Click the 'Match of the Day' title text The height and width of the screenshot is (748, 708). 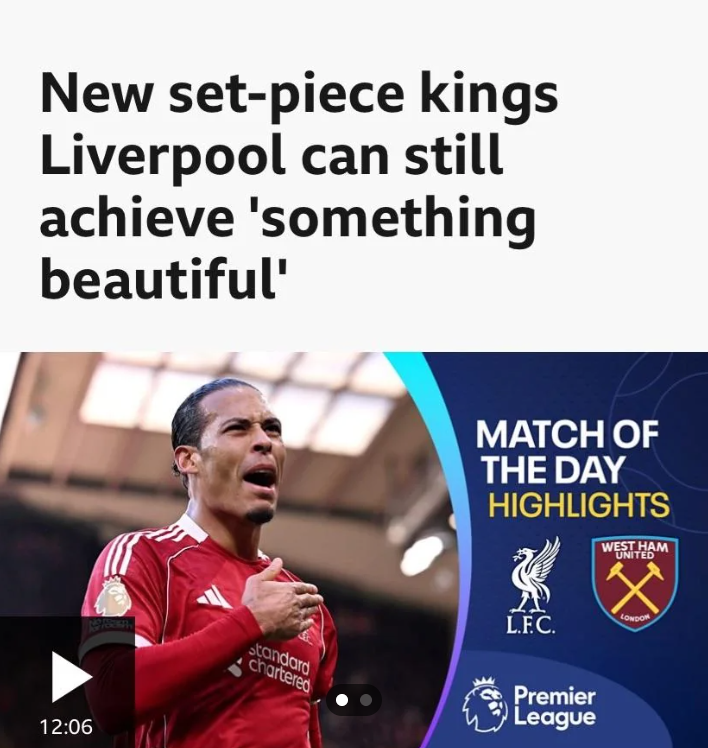pyautogui.click(x=567, y=451)
